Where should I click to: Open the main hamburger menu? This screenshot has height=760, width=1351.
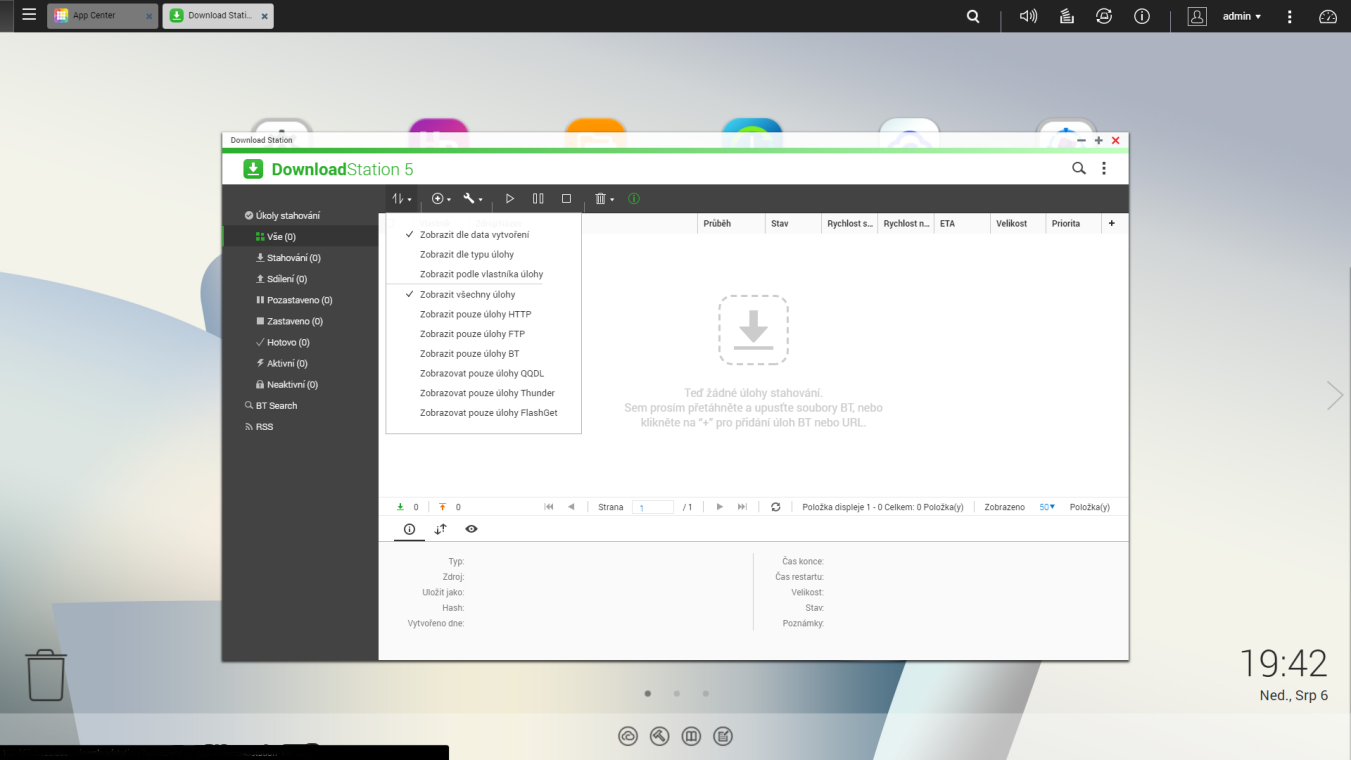(28, 16)
